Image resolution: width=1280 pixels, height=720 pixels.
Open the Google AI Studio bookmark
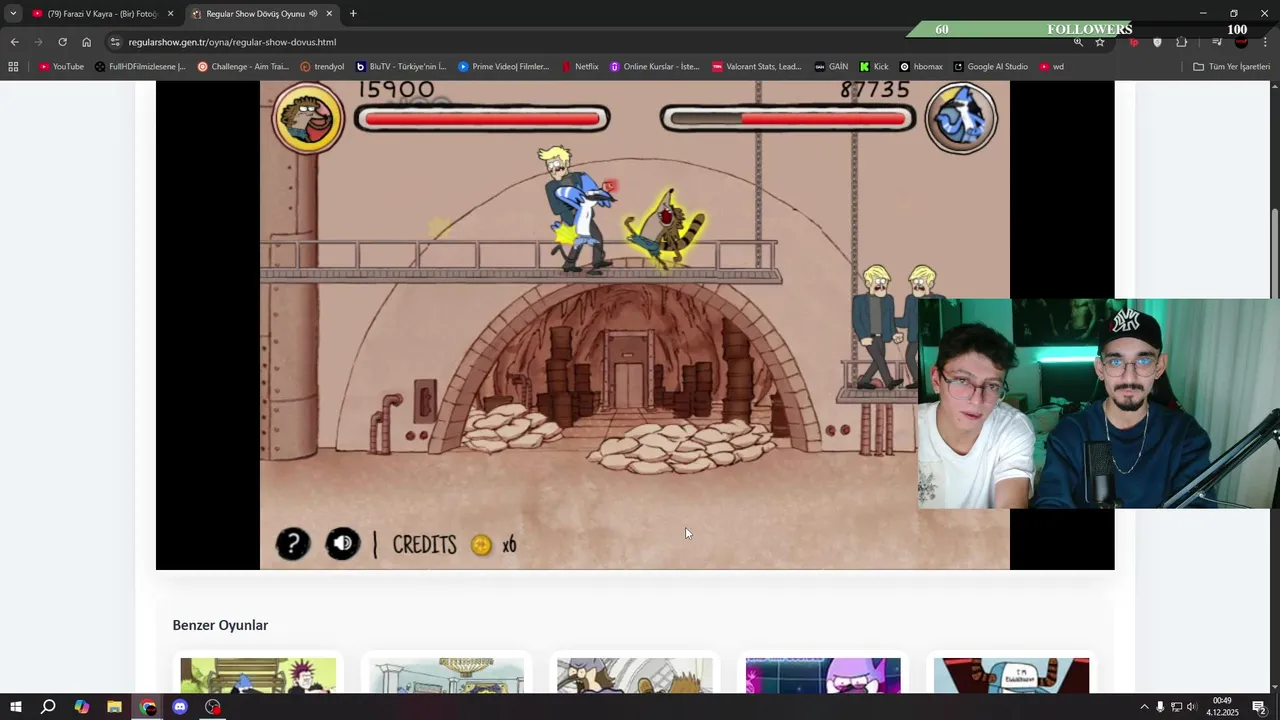(990, 67)
